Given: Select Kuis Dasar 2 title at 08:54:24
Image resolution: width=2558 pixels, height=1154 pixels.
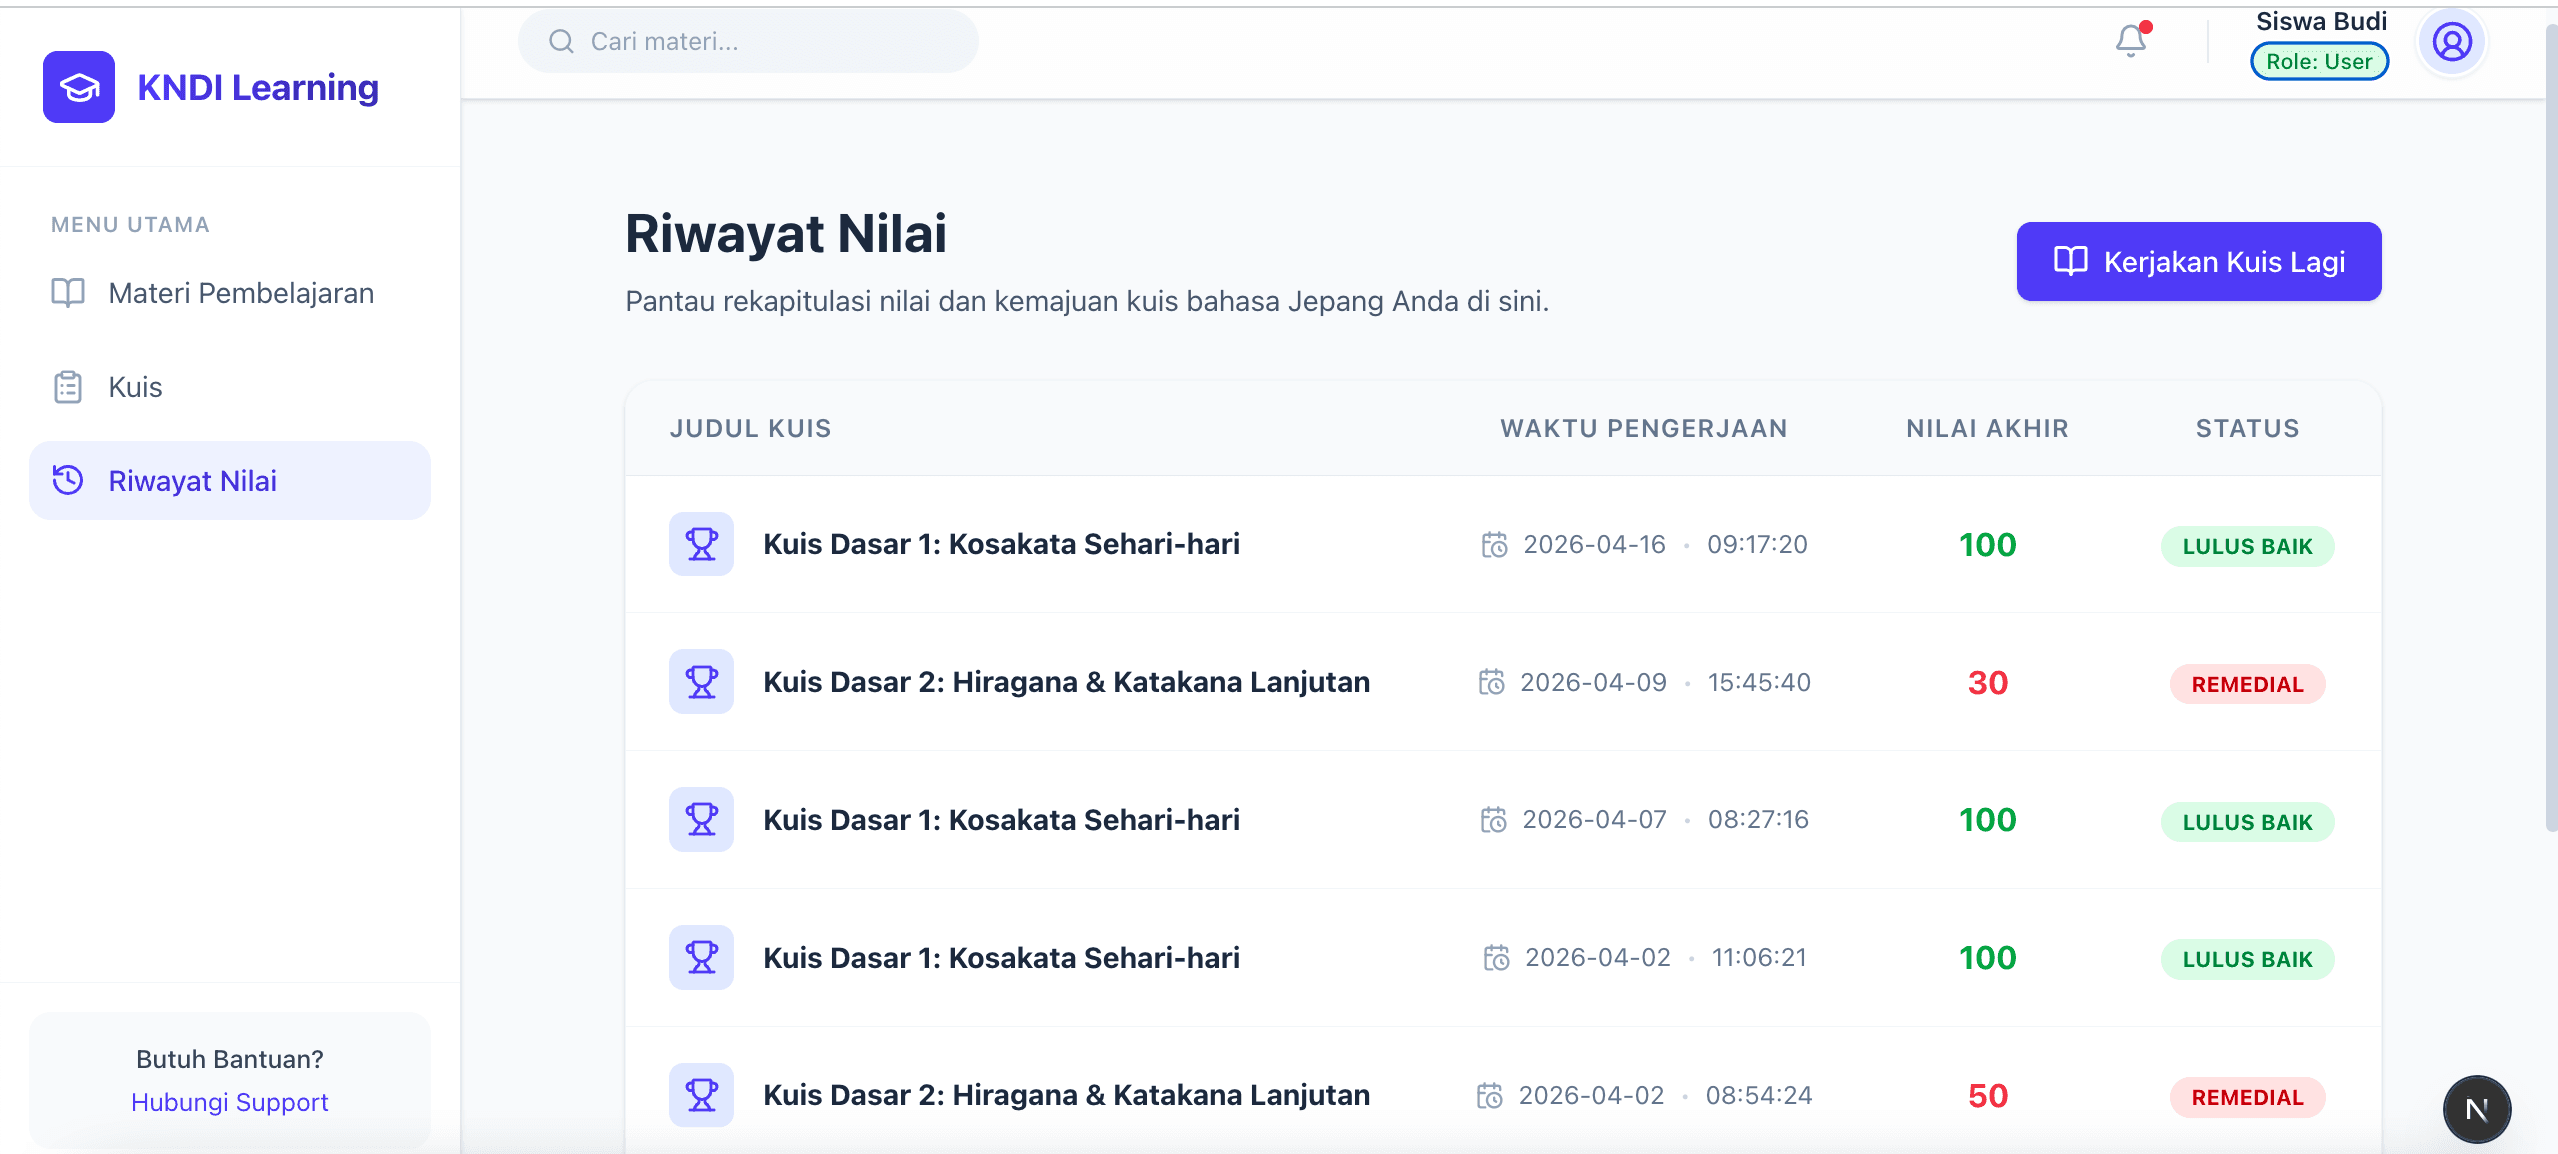Looking at the screenshot, I should point(1066,1095).
